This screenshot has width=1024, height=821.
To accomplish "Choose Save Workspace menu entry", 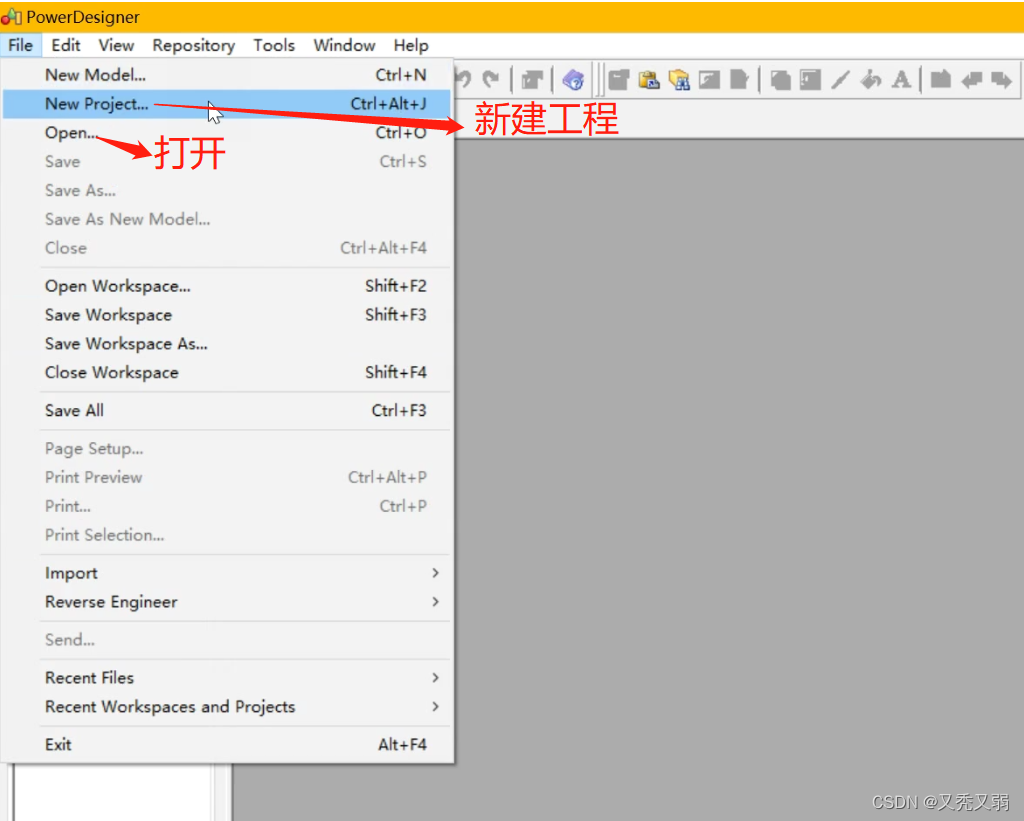I will pos(227,315).
